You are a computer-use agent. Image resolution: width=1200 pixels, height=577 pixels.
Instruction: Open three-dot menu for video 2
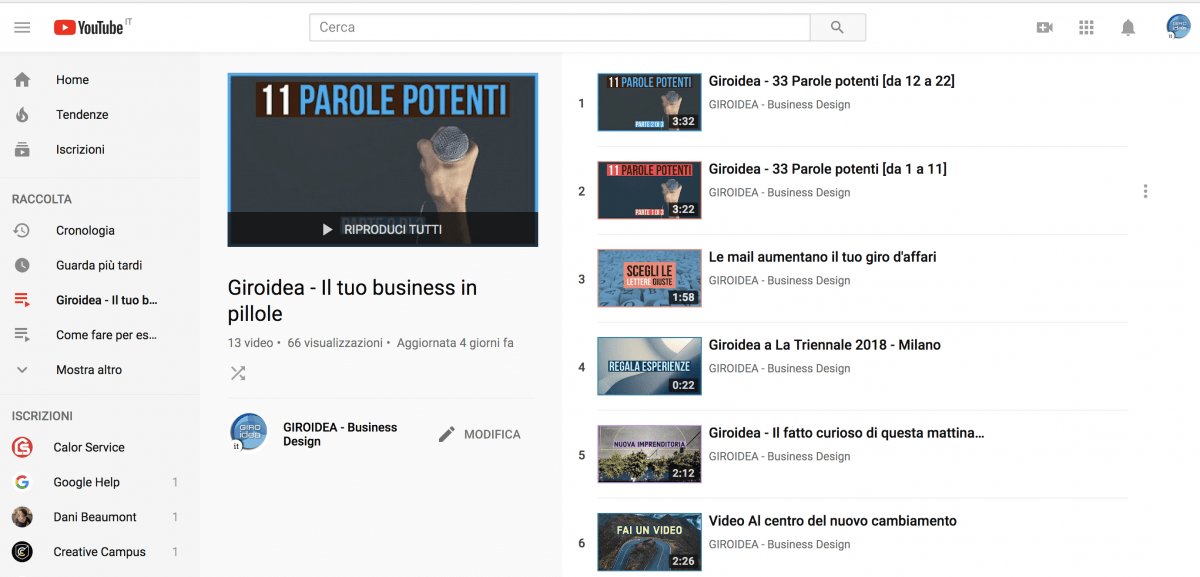(x=1145, y=191)
